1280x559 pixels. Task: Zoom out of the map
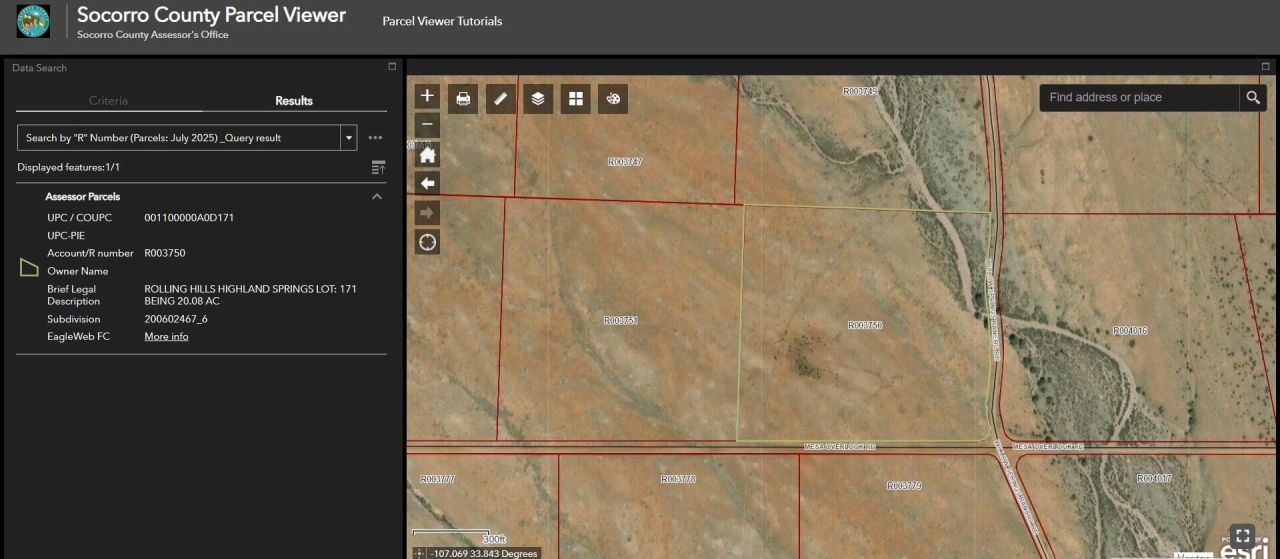coord(427,125)
